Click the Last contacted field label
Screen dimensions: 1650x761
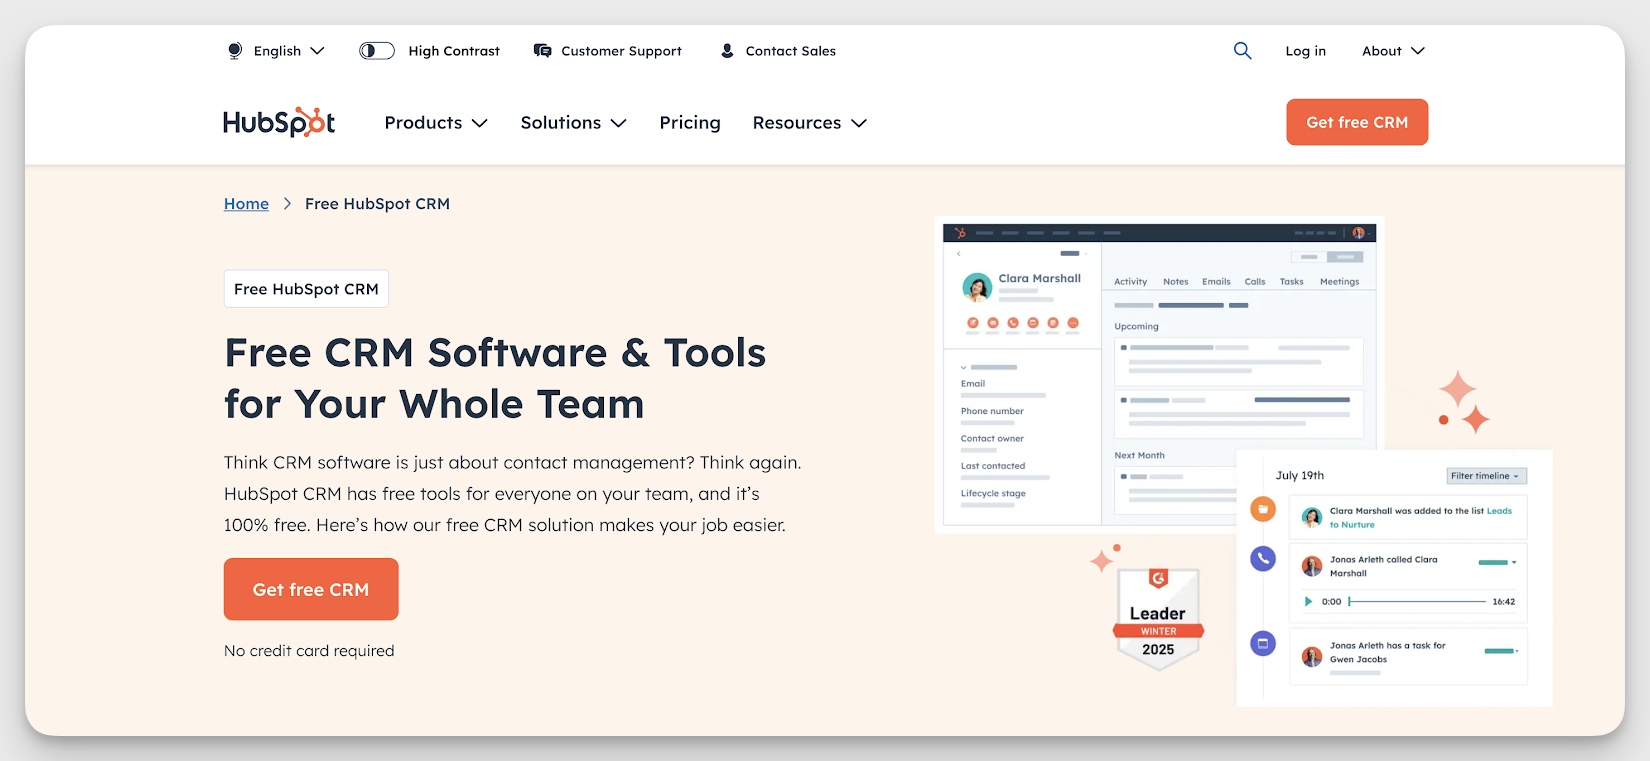tap(993, 466)
